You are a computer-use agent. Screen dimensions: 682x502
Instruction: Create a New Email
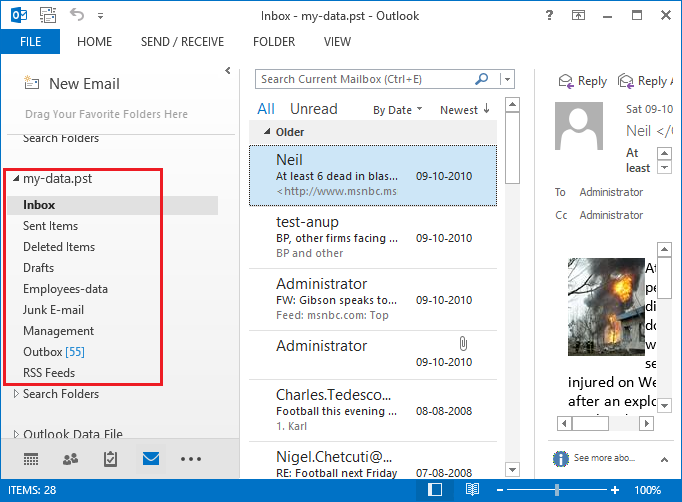(x=72, y=84)
